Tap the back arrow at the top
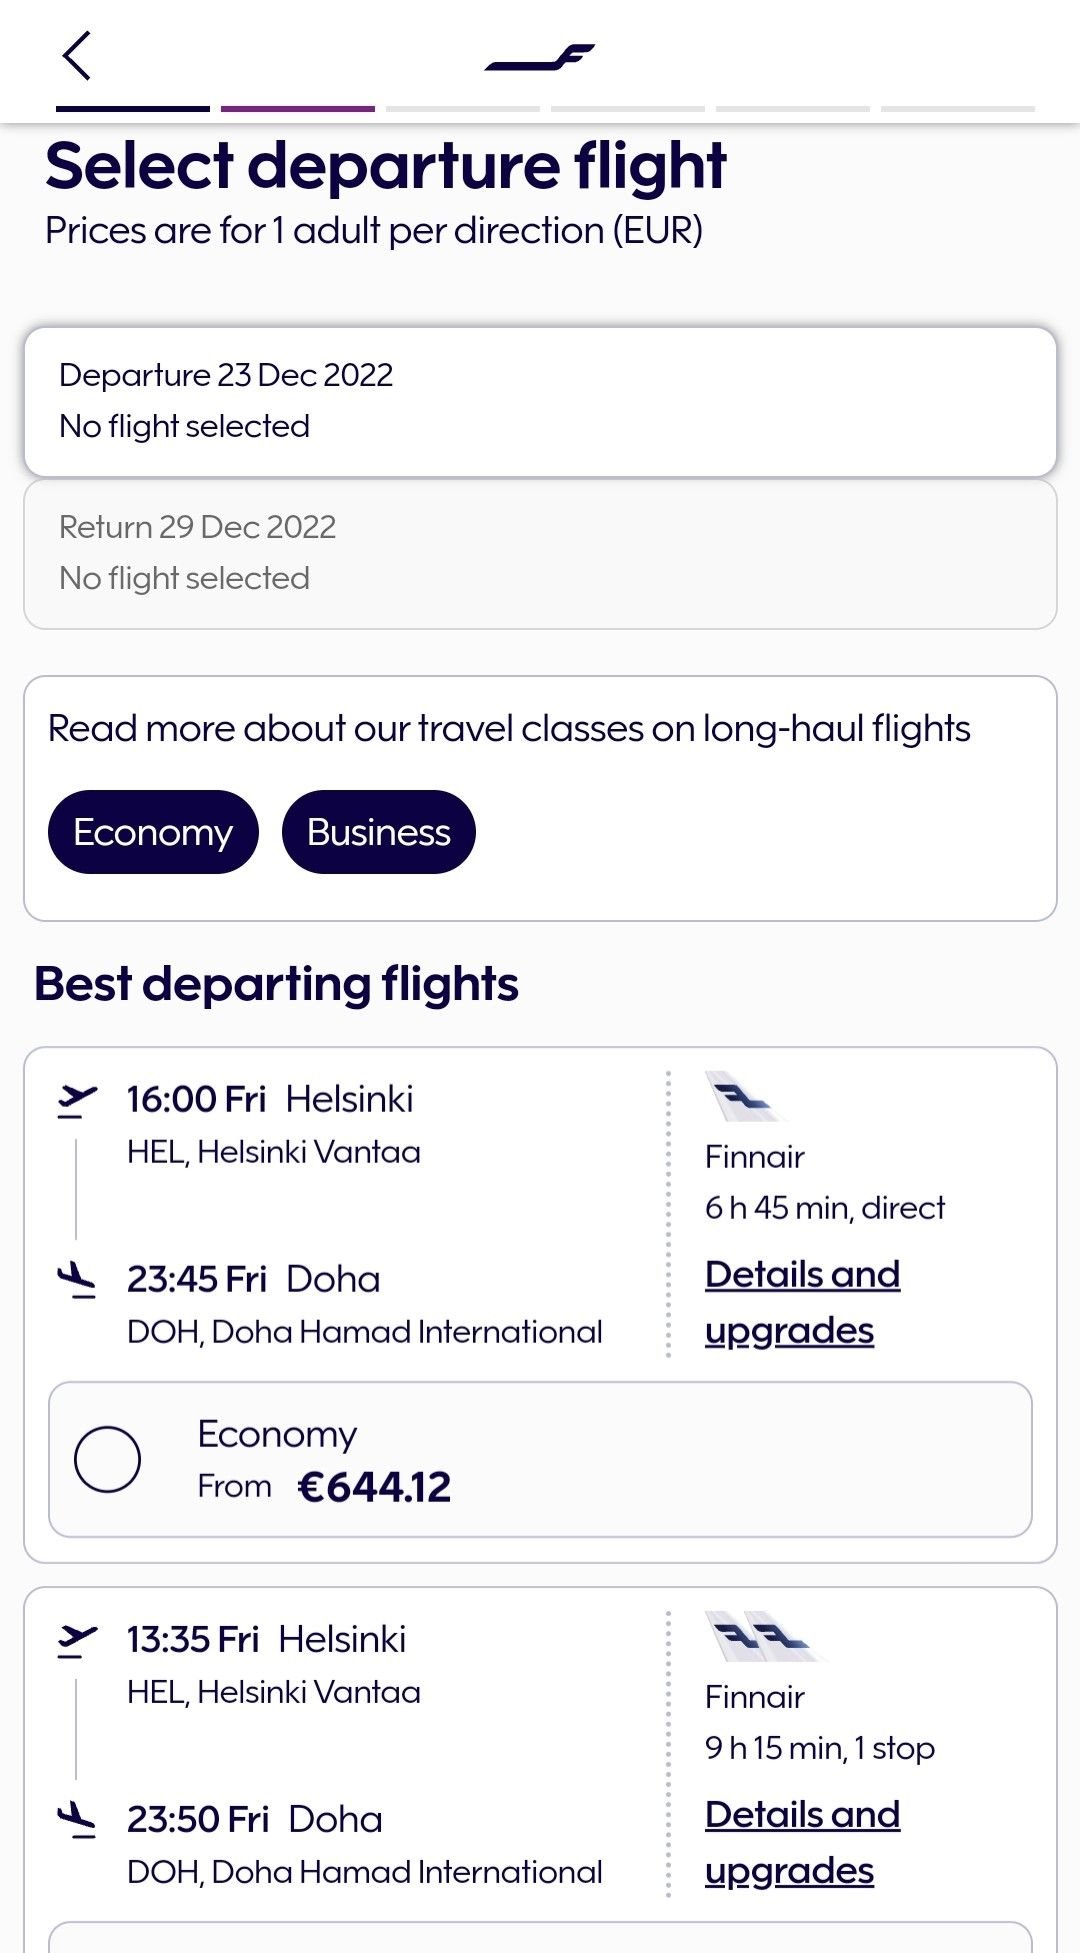1080x1953 pixels. (78, 57)
